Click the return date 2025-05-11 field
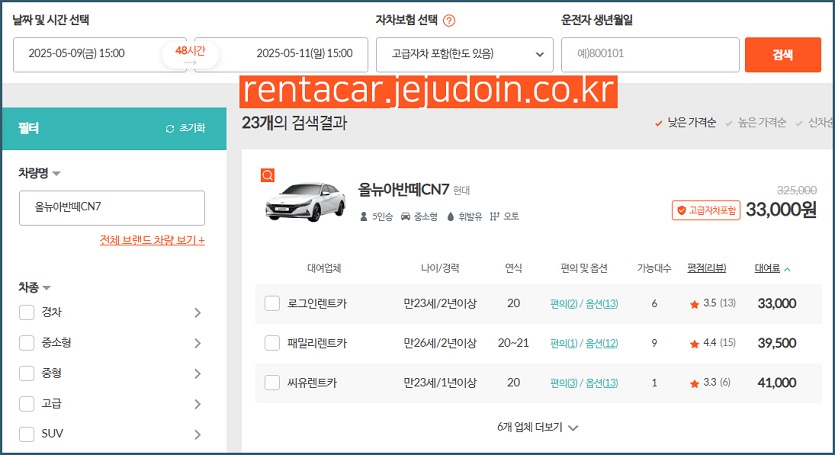This screenshot has width=835, height=455. pos(281,54)
